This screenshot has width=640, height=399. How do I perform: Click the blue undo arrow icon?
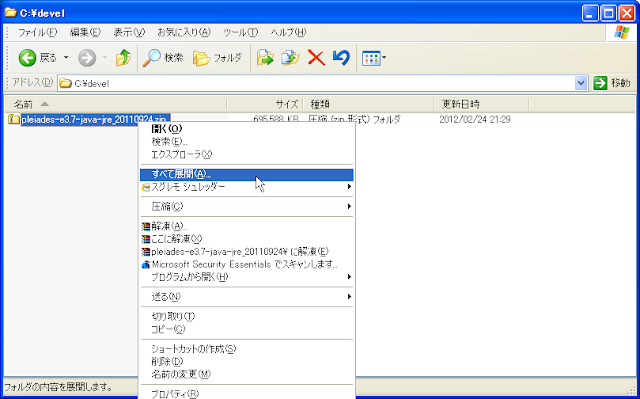[x=341, y=58]
